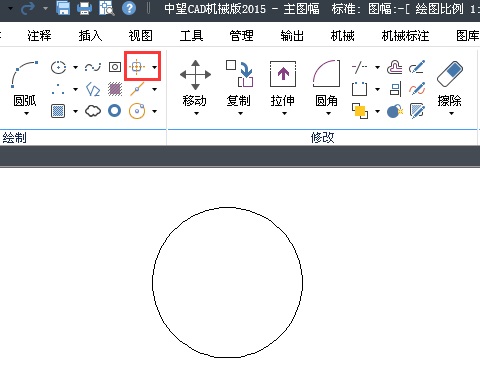This screenshot has height=372, width=480.
Task: Open the 视图 ribbon tab
Action: click(x=140, y=35)
